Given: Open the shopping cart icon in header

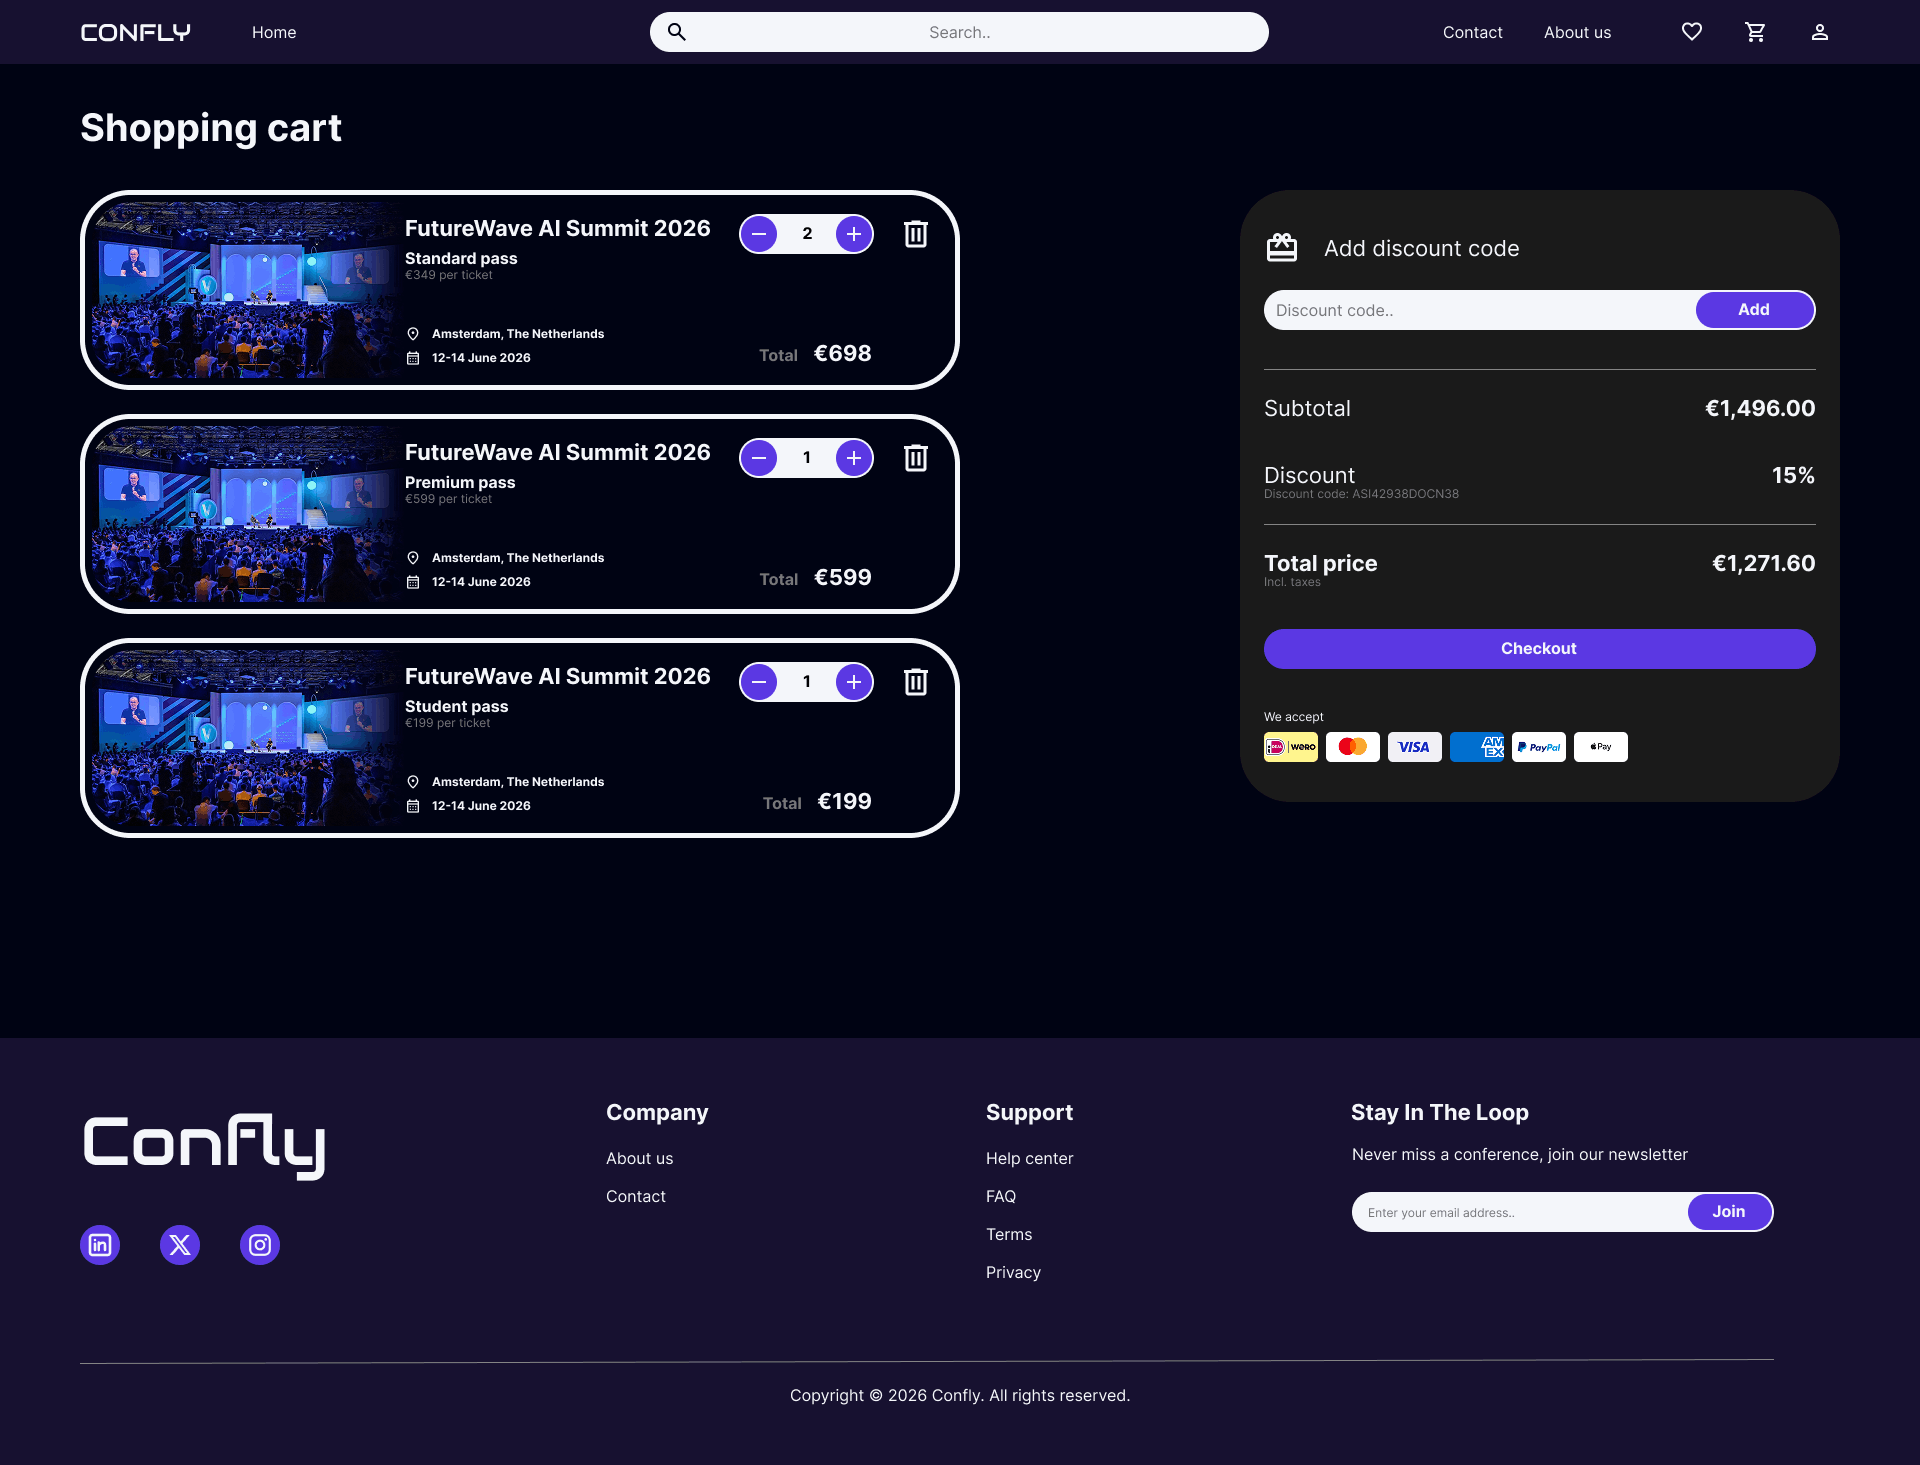Looking at the screenshot, I should click(1755, 32).
